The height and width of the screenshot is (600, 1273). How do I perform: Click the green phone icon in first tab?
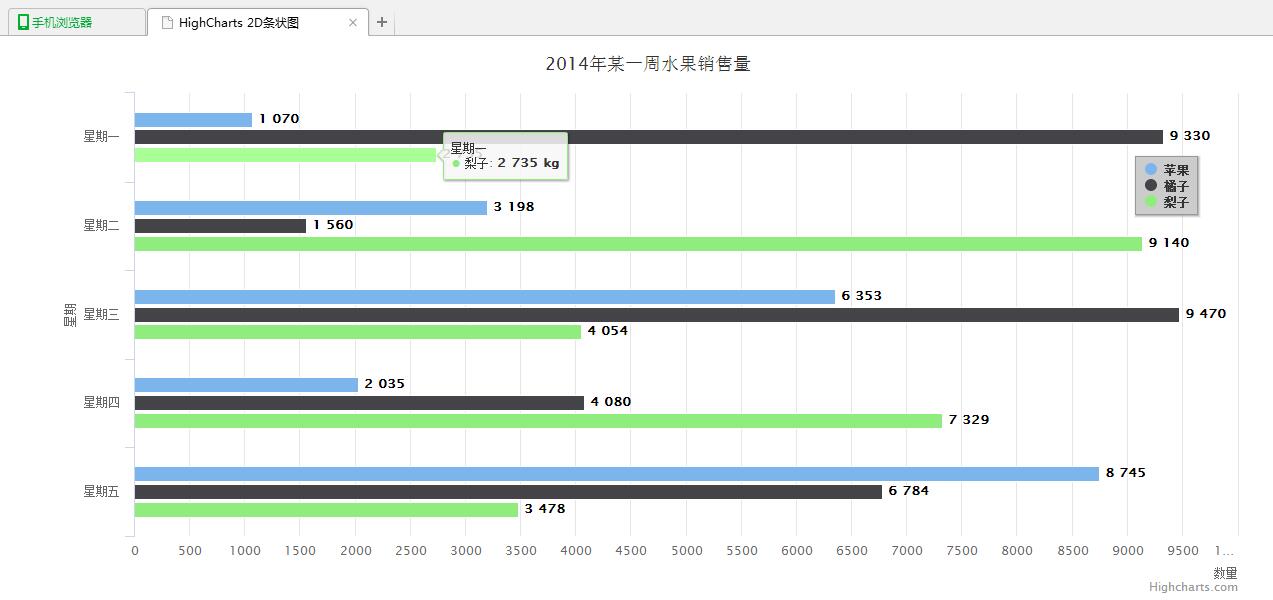tap(23, 22)
